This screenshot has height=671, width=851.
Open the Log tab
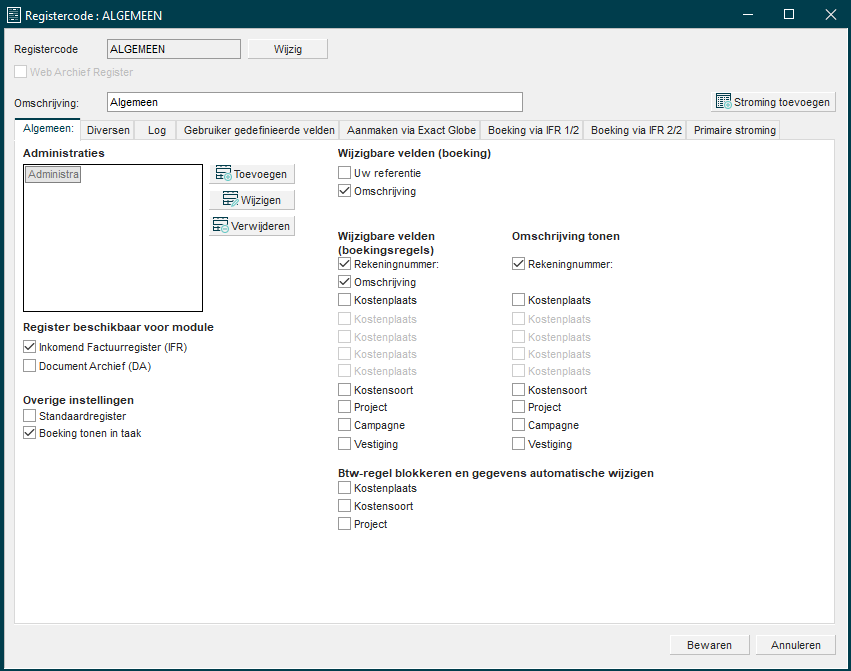(157, 130)
